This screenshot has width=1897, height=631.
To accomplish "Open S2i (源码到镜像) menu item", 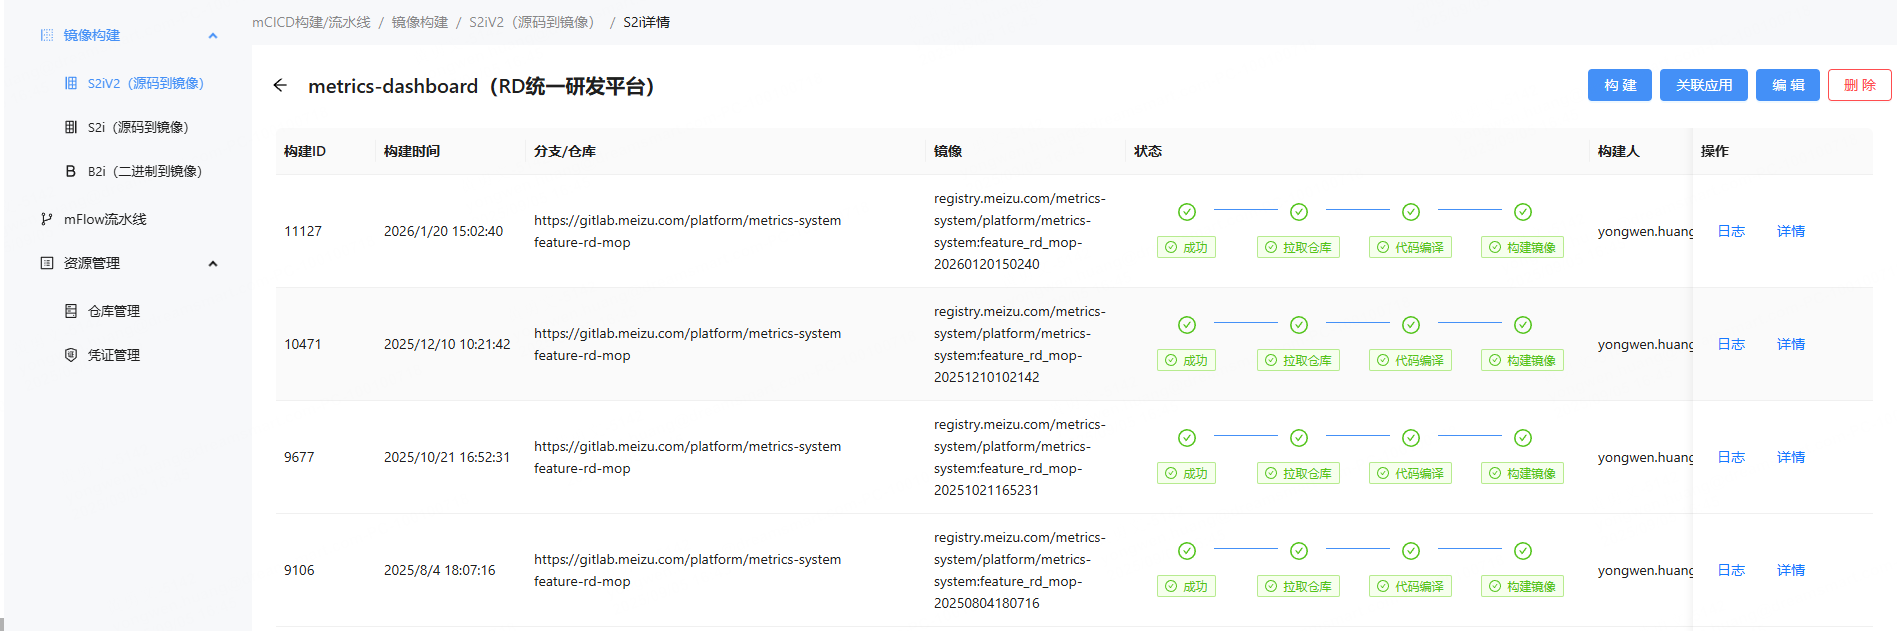I will (x=138, y=127).
